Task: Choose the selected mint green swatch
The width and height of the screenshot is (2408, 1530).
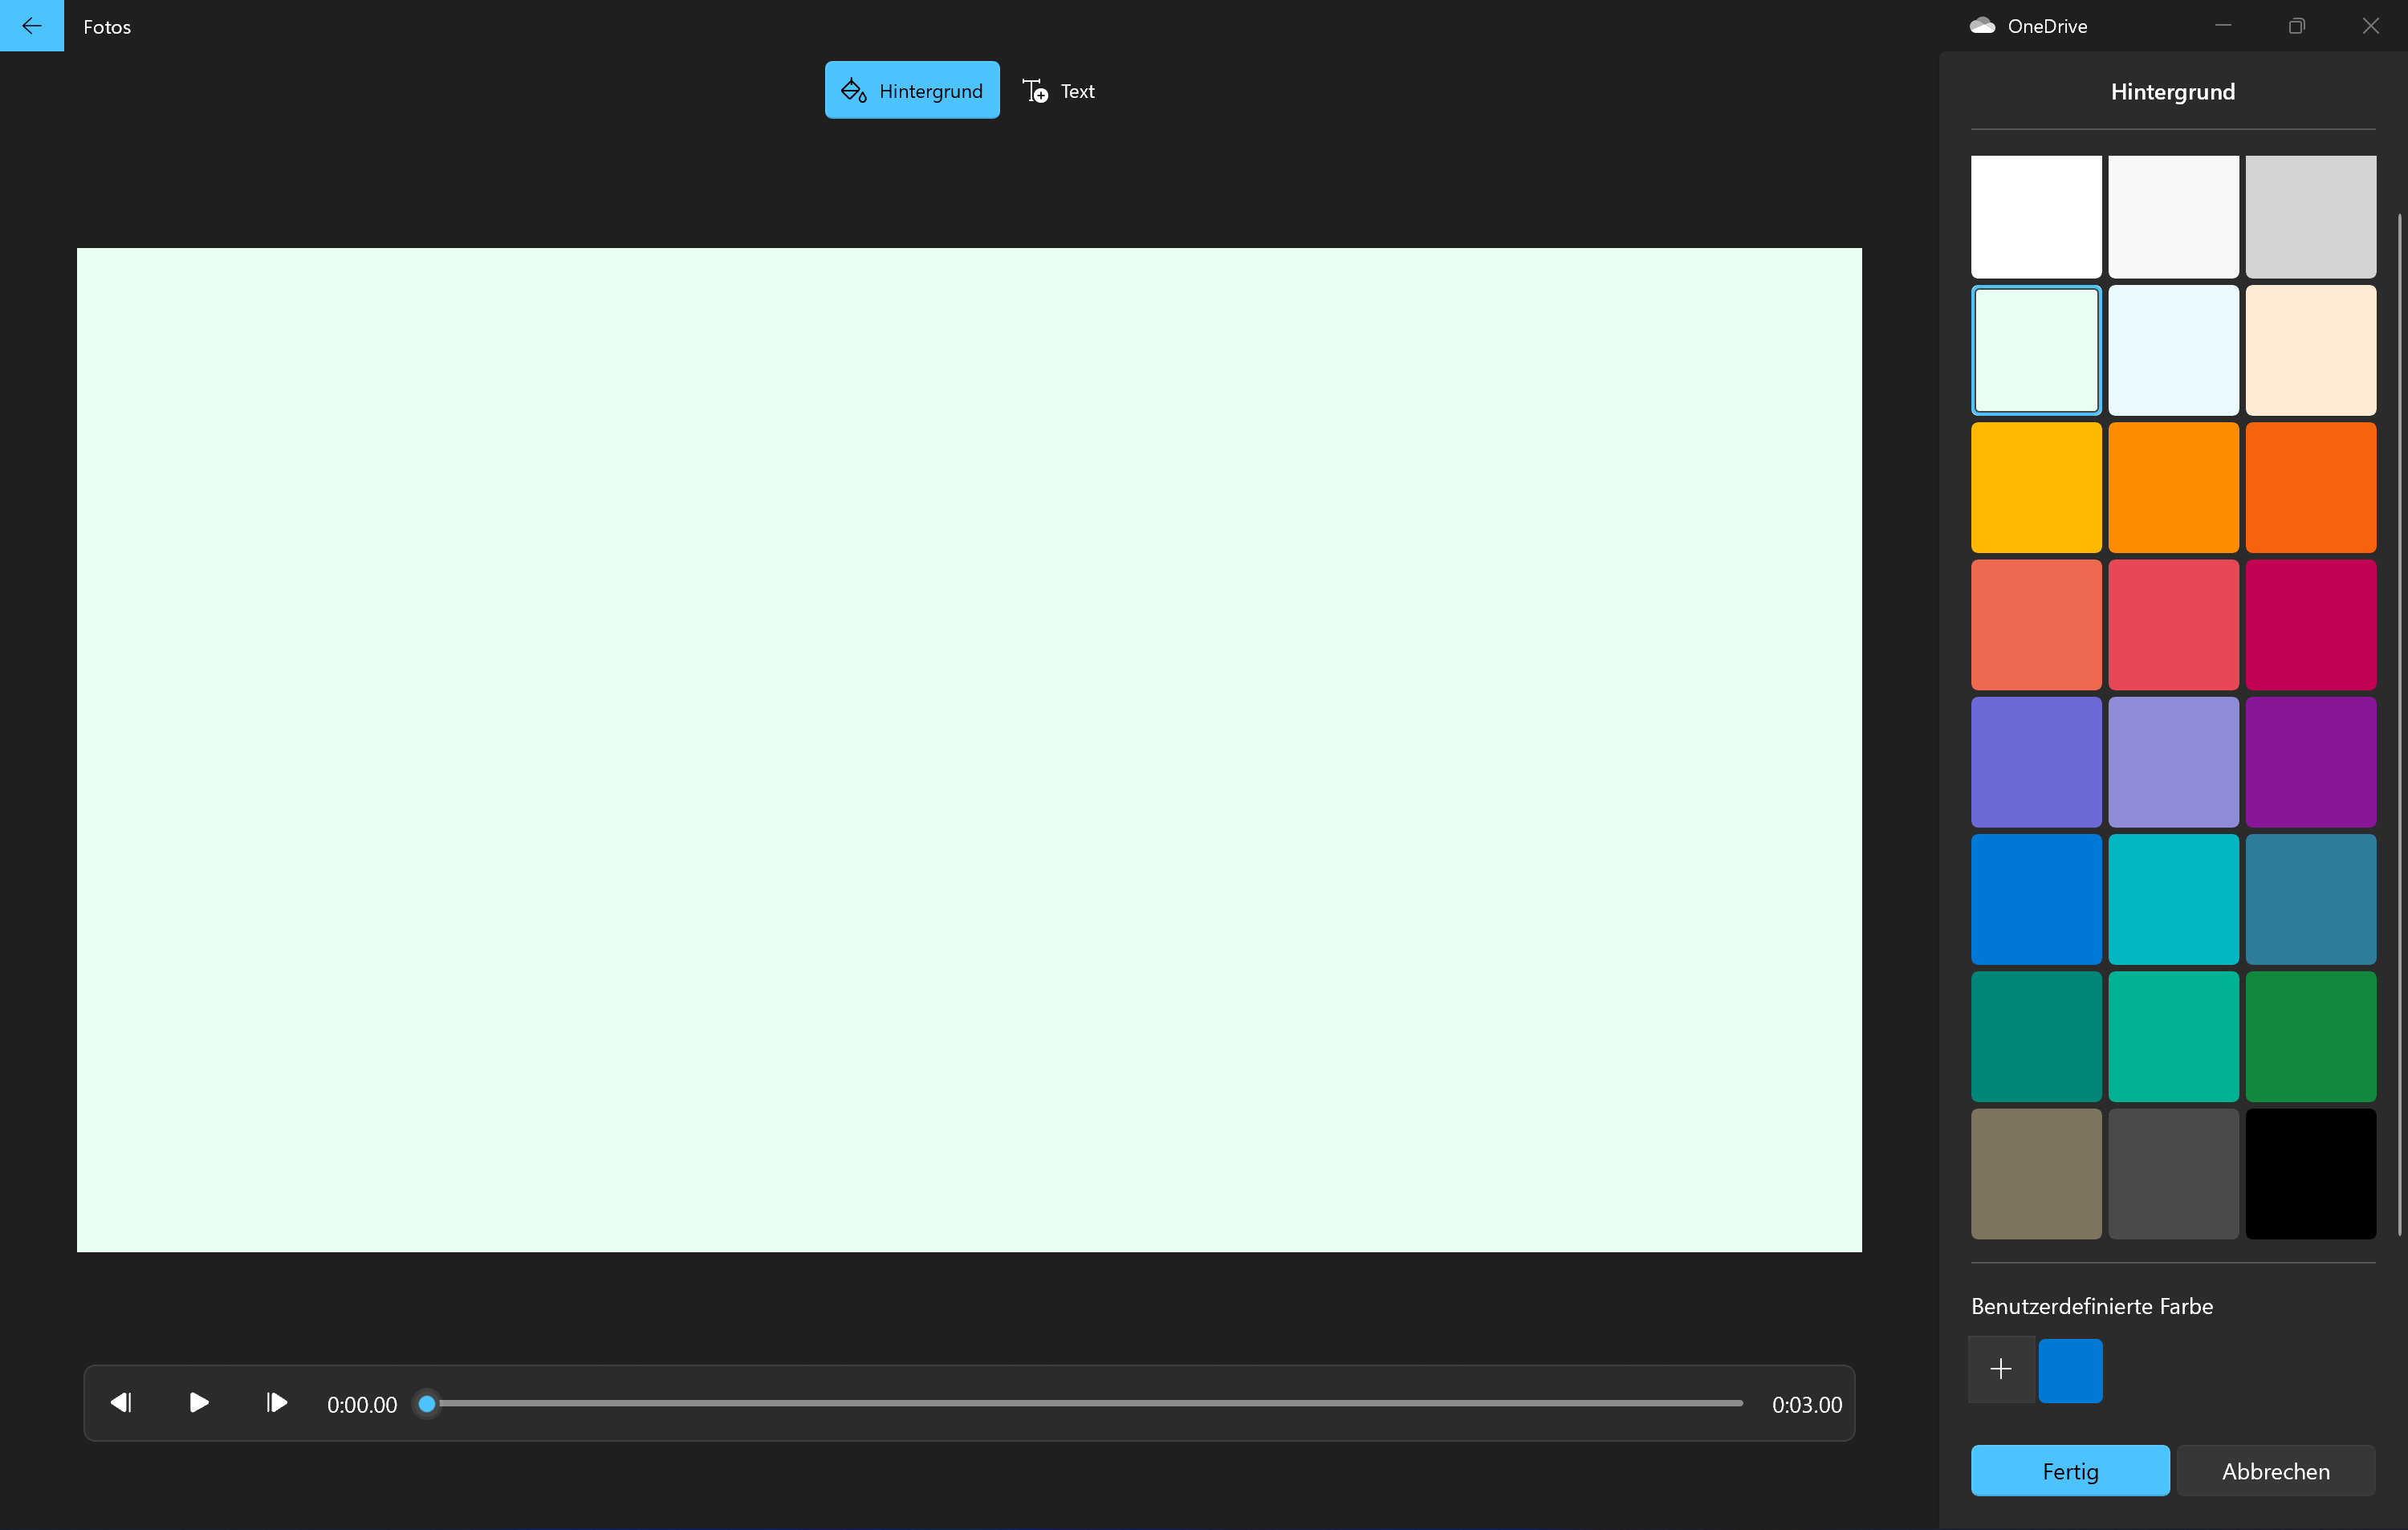Action: click(x=2036, y=350)
